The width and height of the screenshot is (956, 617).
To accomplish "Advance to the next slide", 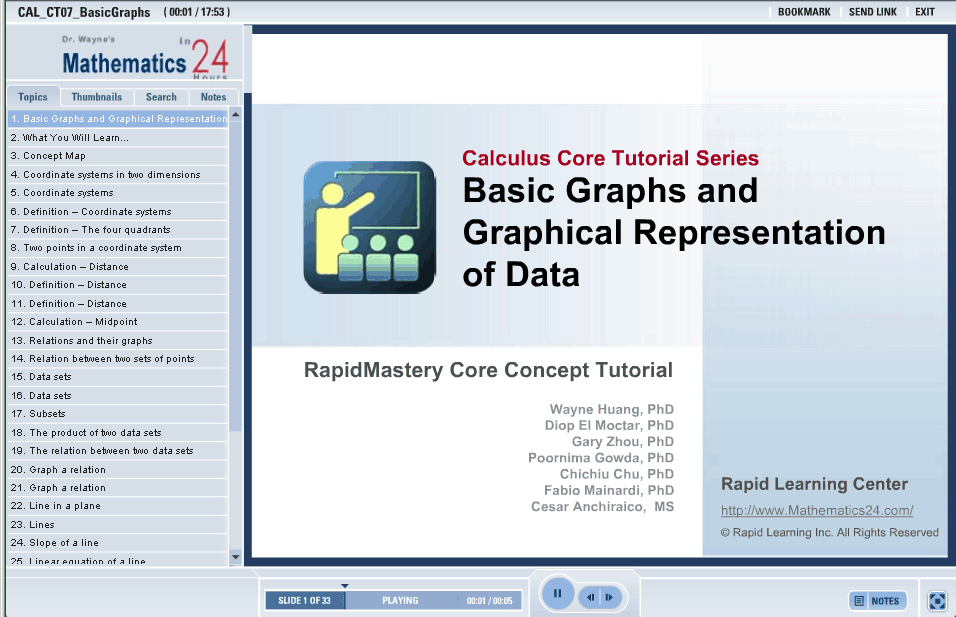I will [610, 597].
